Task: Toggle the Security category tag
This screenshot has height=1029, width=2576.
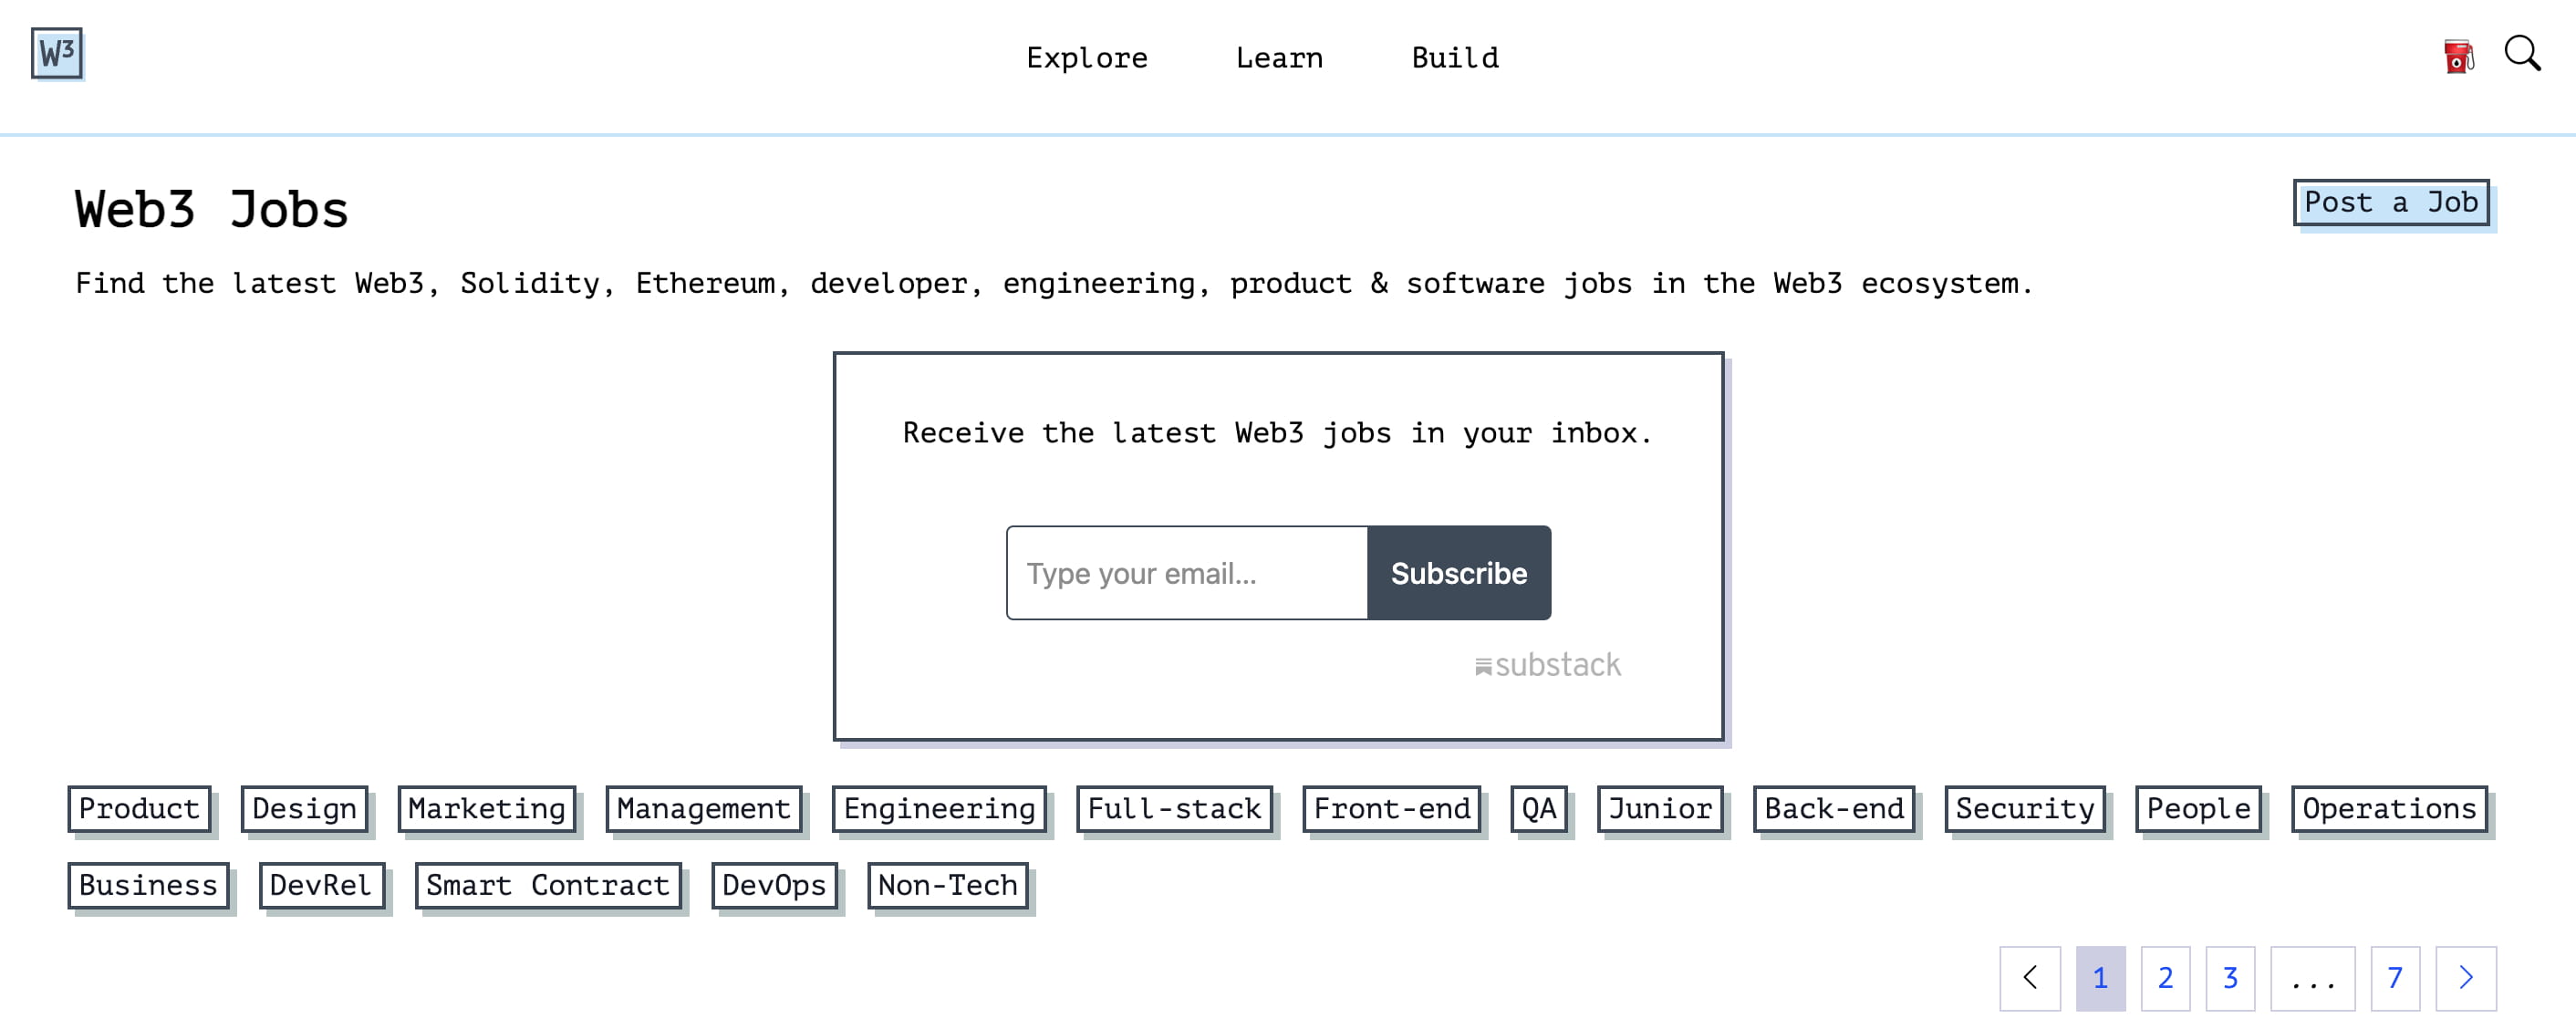Action: pyautogui.click(x=2024, y=808)
